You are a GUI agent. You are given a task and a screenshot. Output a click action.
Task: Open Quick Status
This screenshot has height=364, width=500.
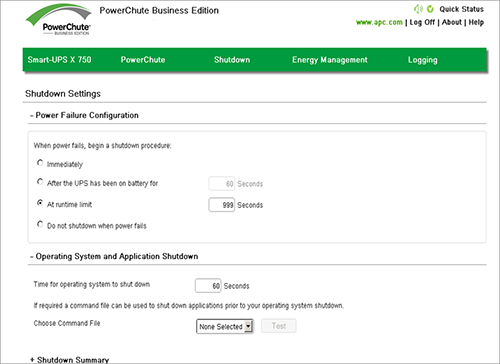click(461, 9)
